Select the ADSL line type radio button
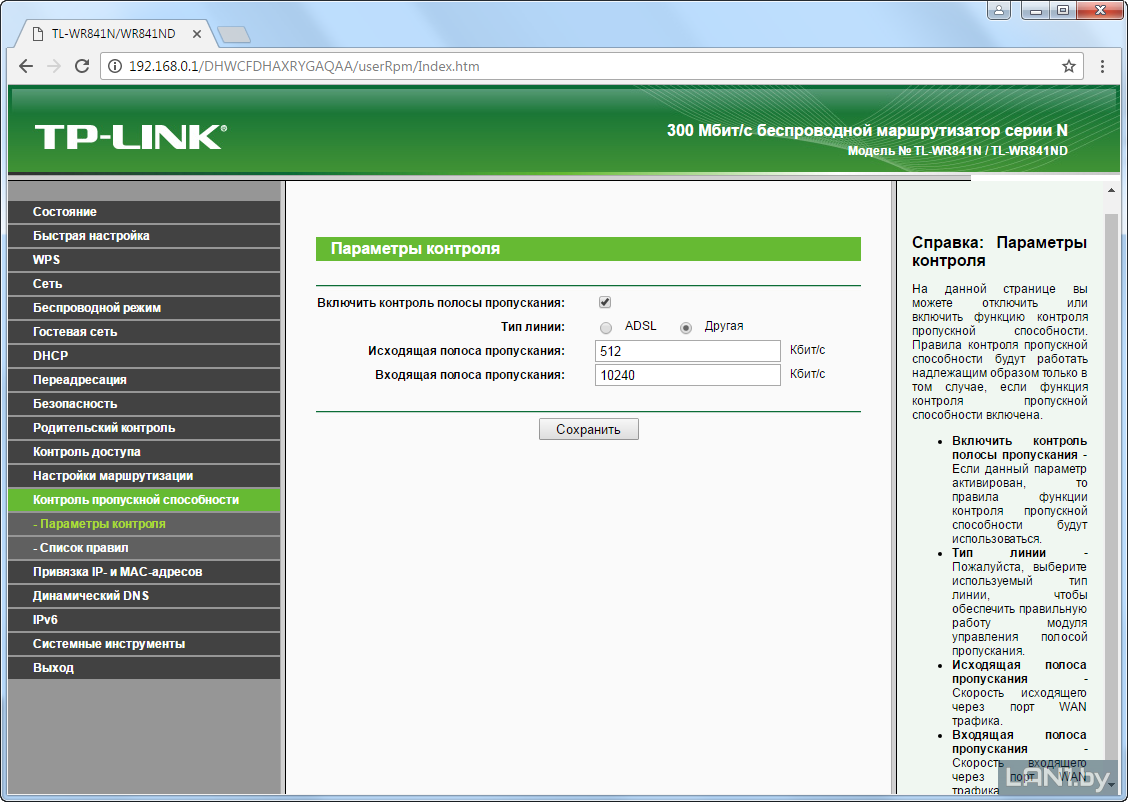The image size is (1128, 802). tap(606, 328)
